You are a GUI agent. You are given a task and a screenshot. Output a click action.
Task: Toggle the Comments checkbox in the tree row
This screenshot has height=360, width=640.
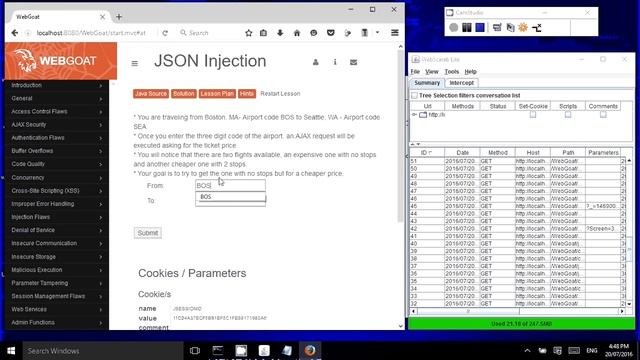coord(603,115)
